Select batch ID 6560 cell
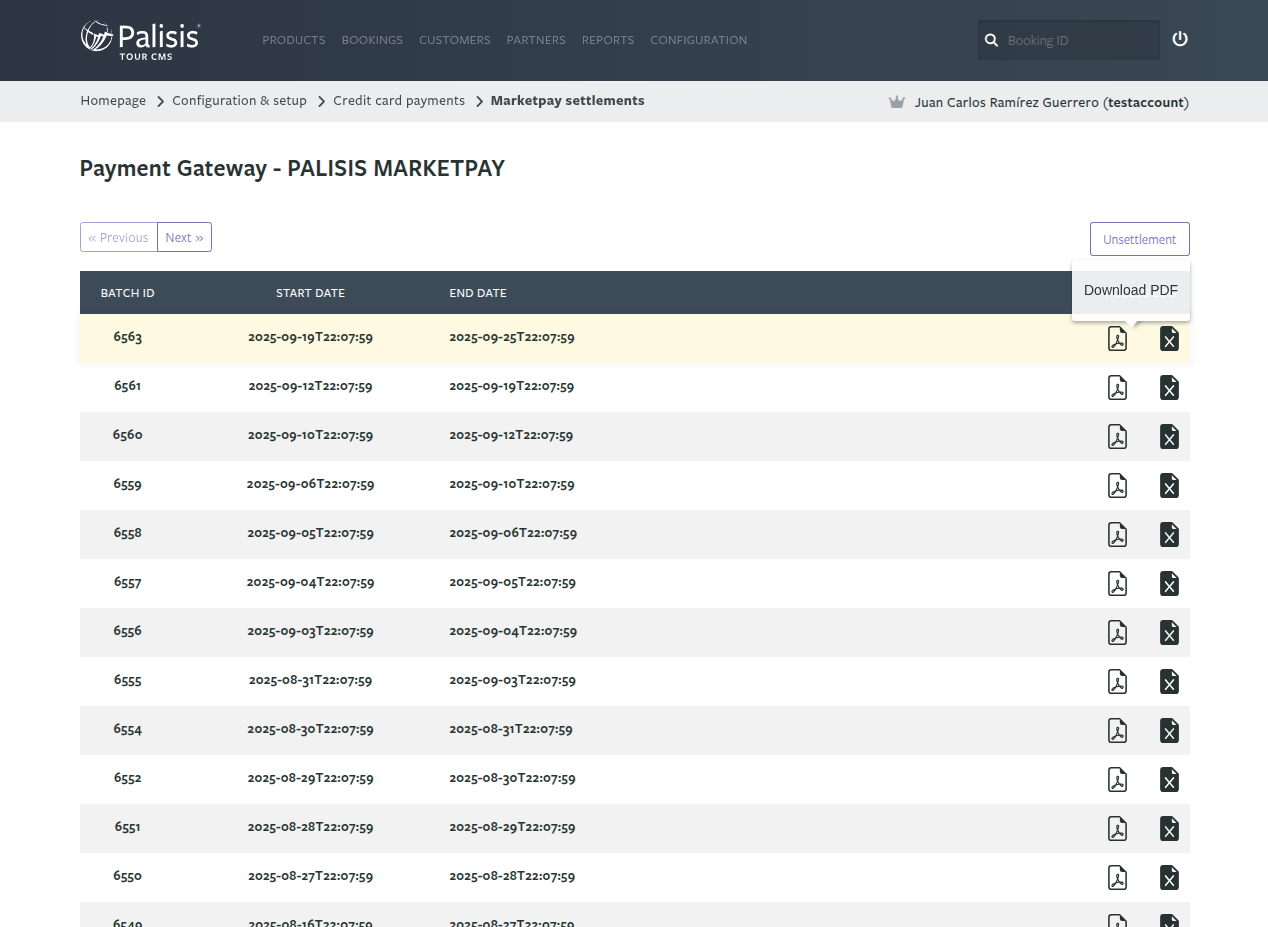The width and height of the screenshot is (1268, 927). 128,435
